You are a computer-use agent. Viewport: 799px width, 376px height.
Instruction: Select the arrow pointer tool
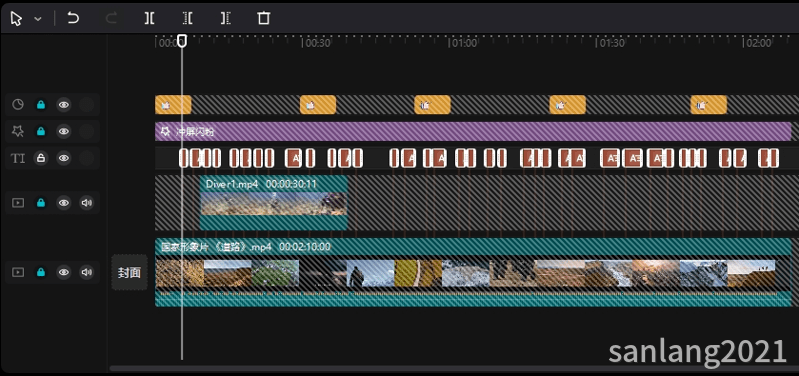(x=16, y=19)
